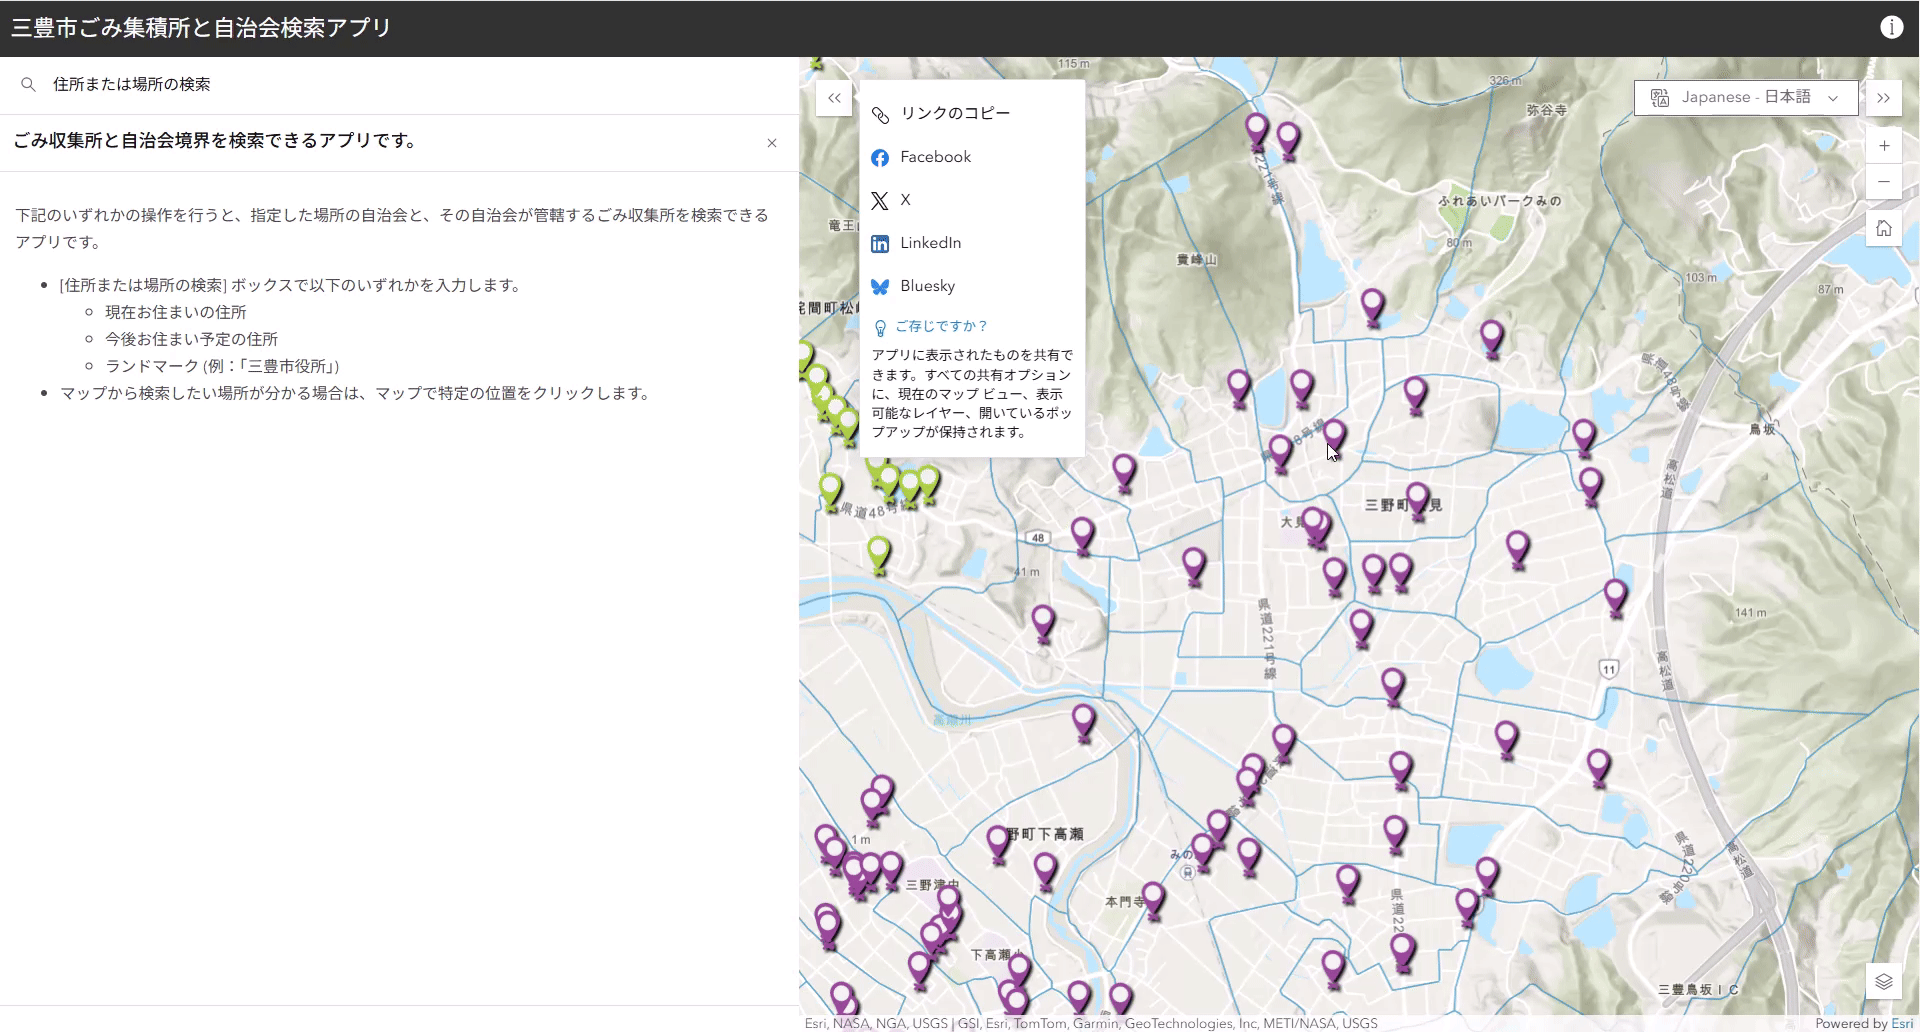Screen dimensions: 1920x1032
Task: Click the Bluesky butterfly icon
Action: (x=880, y=287)
